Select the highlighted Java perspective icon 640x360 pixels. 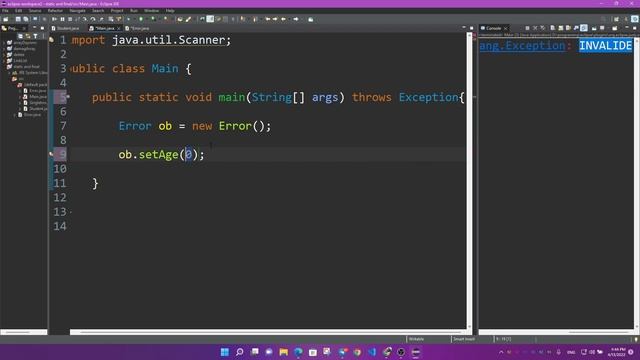click(635, 19)
